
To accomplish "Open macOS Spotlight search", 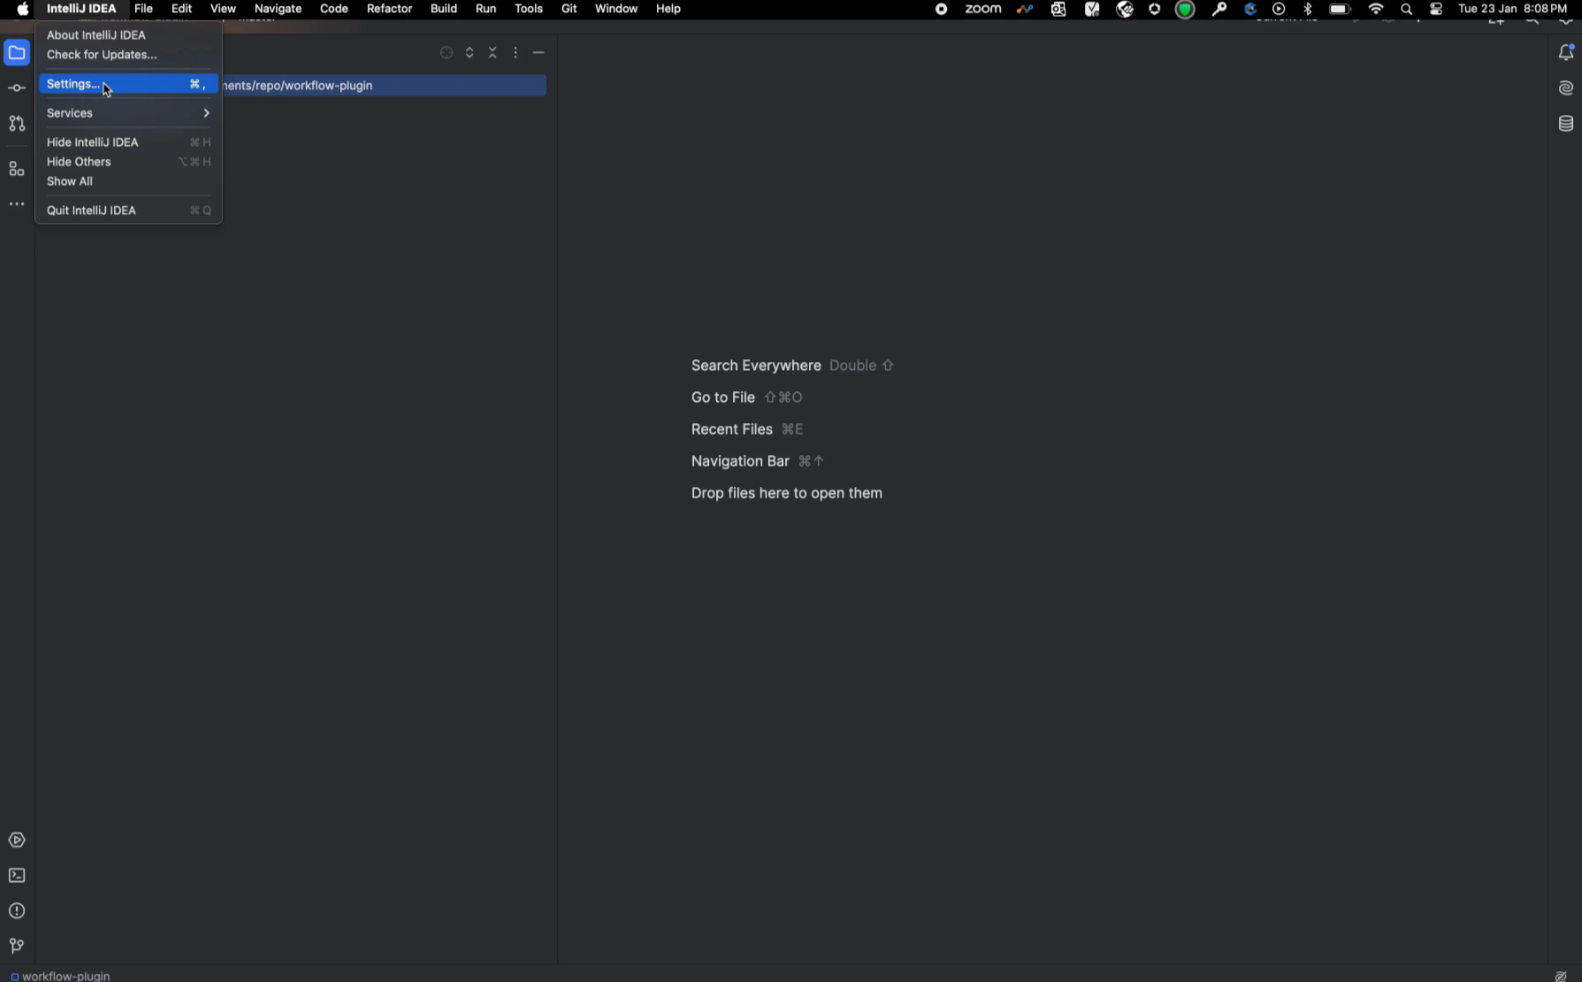I will 1407,9.
